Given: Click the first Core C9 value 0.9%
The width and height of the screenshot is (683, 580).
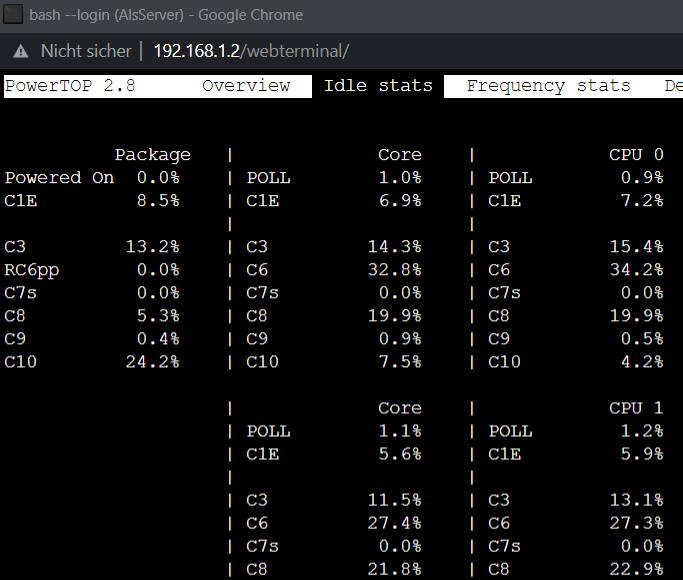Looking at the screenshot, I should pos(400,339).
